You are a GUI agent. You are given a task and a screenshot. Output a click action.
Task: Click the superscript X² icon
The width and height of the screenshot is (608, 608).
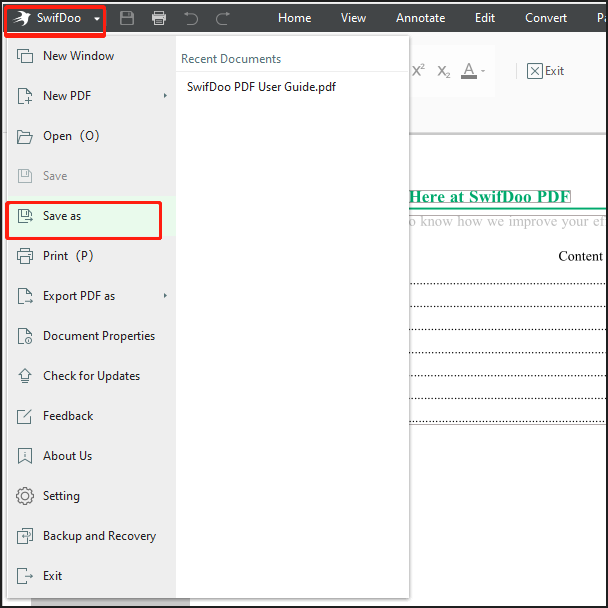(418, 71)
